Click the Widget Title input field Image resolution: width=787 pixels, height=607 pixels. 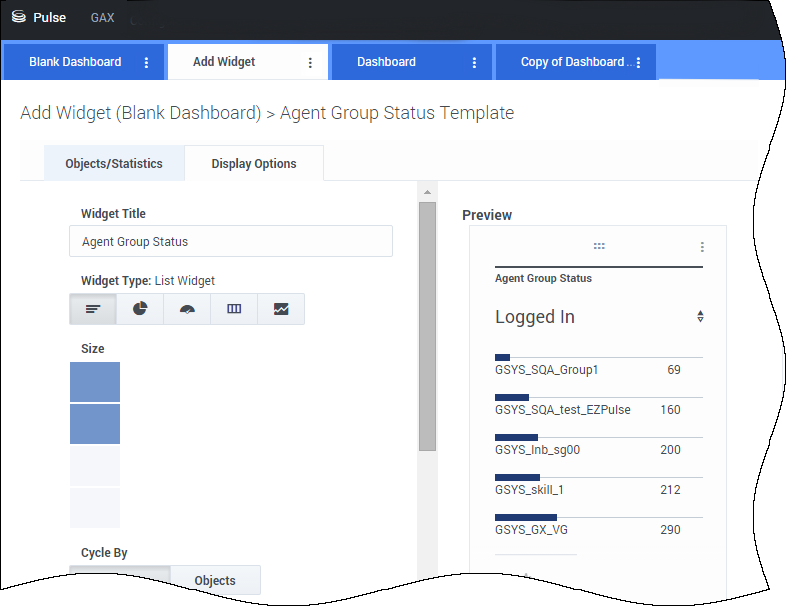point(231,241)
